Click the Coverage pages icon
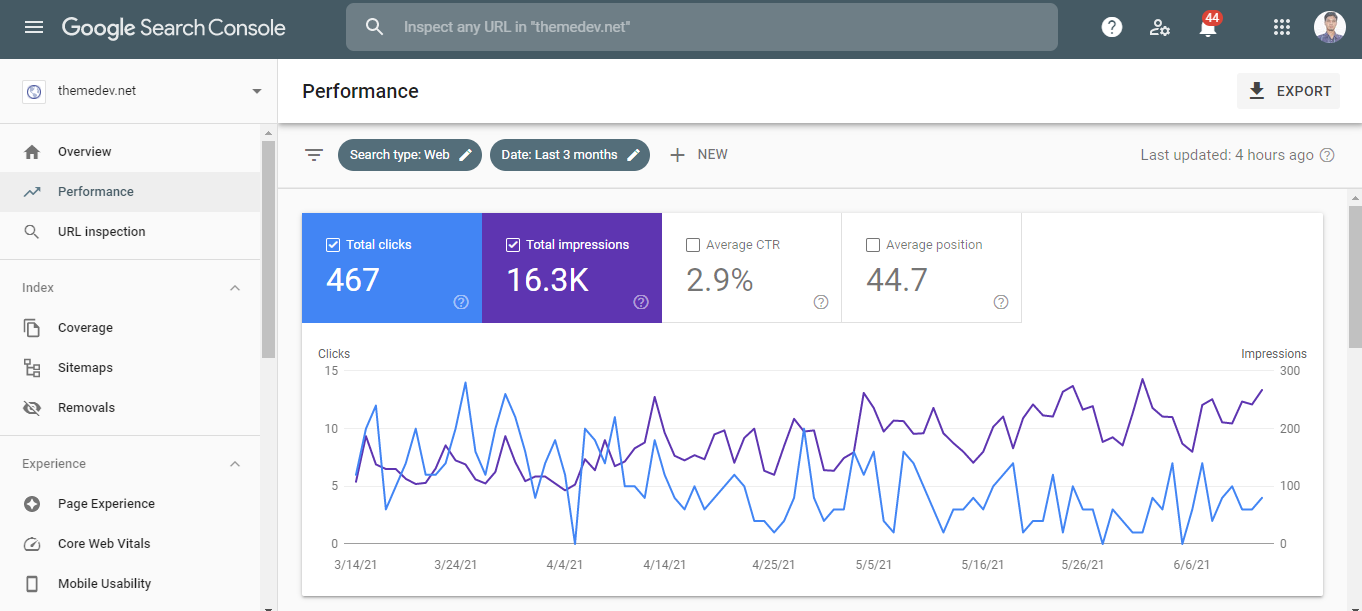1362x611 pixels. point(32,328)
